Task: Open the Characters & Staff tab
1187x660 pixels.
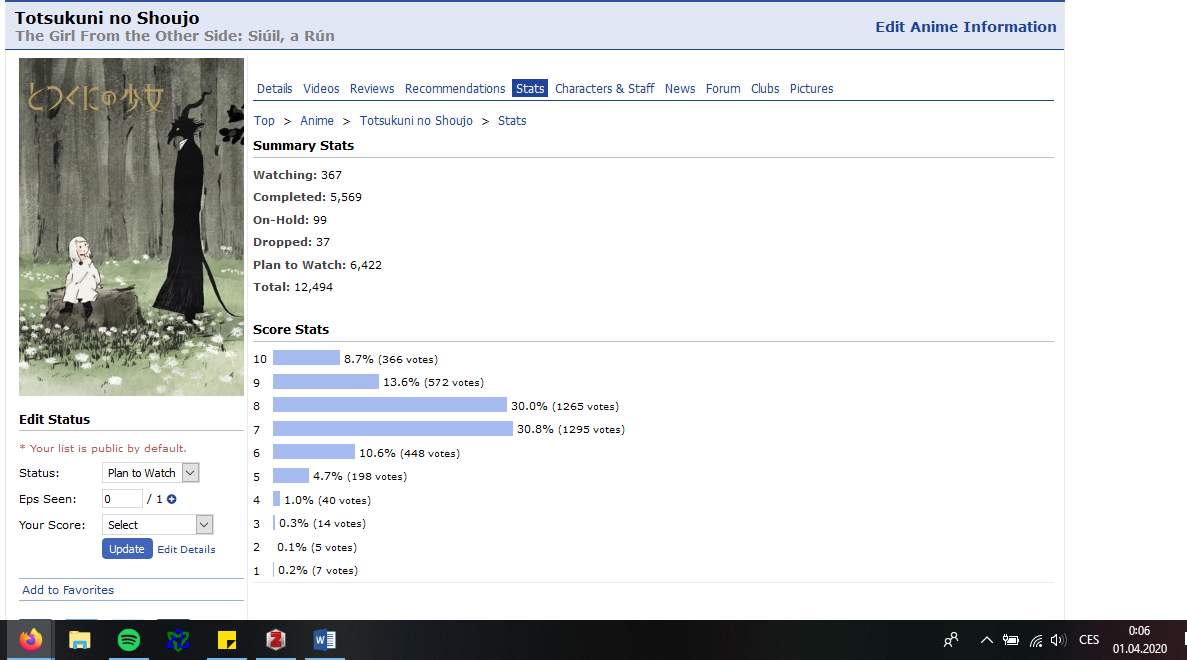Action: (604, 89)
